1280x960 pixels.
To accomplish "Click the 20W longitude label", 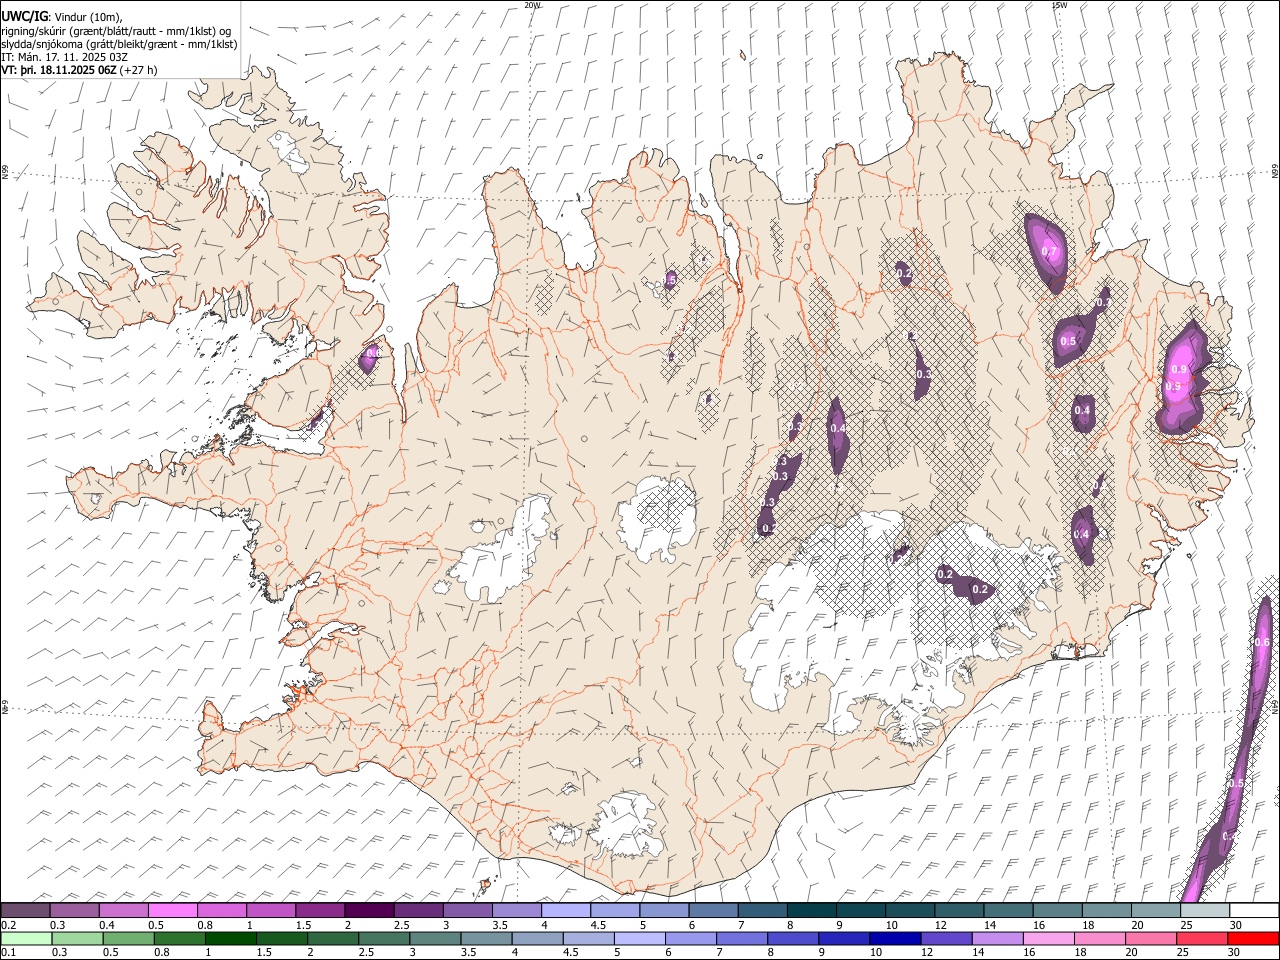I will point(532,5).
